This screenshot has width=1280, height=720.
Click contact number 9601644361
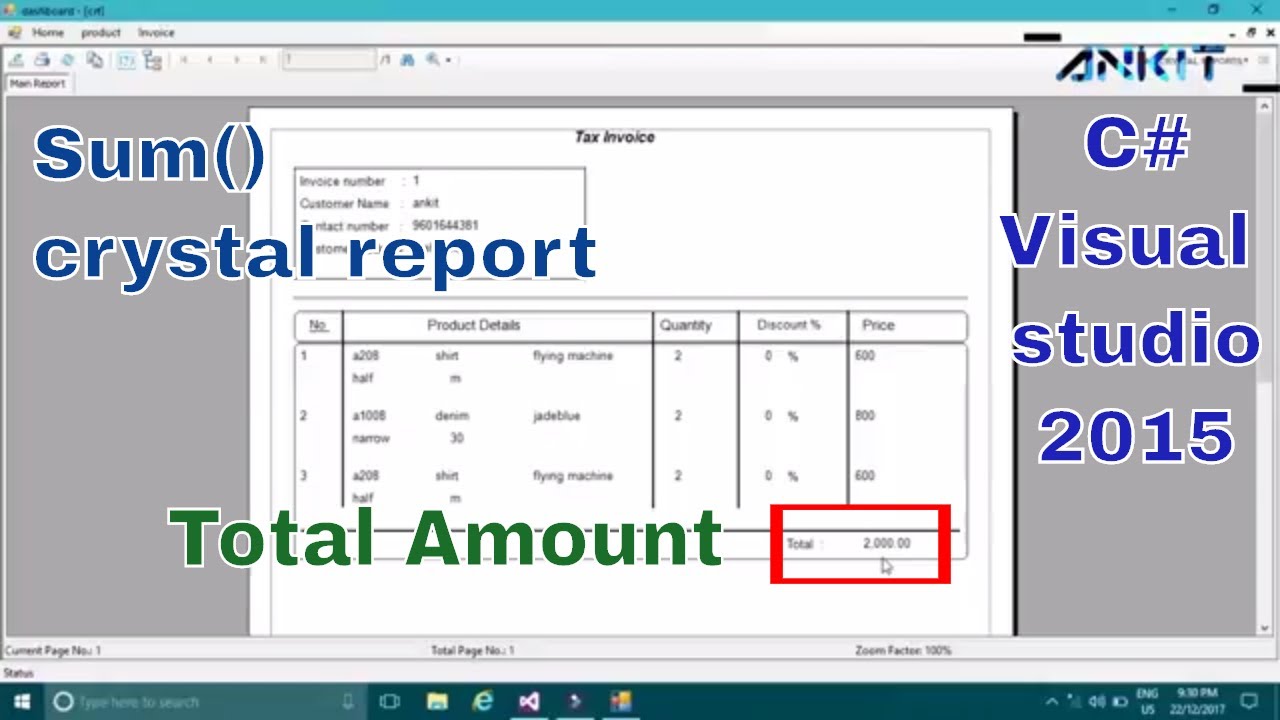445,226
